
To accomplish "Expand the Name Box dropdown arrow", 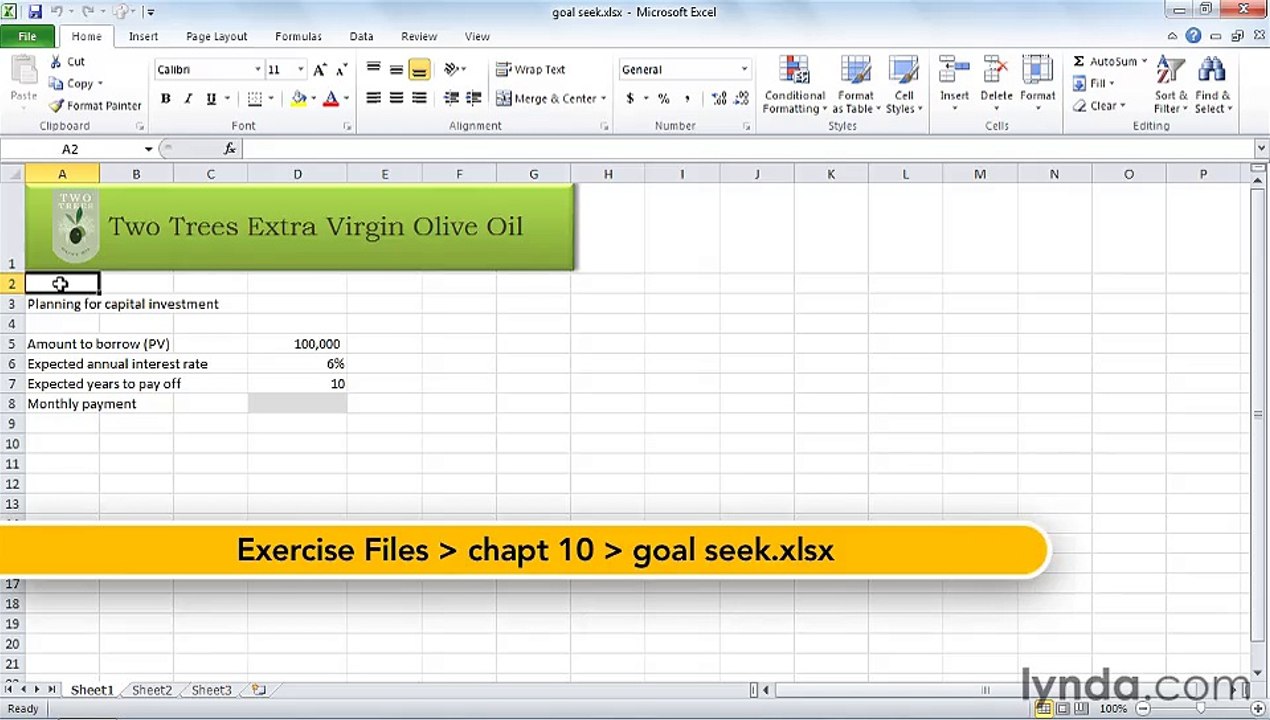I will (148, 149).
